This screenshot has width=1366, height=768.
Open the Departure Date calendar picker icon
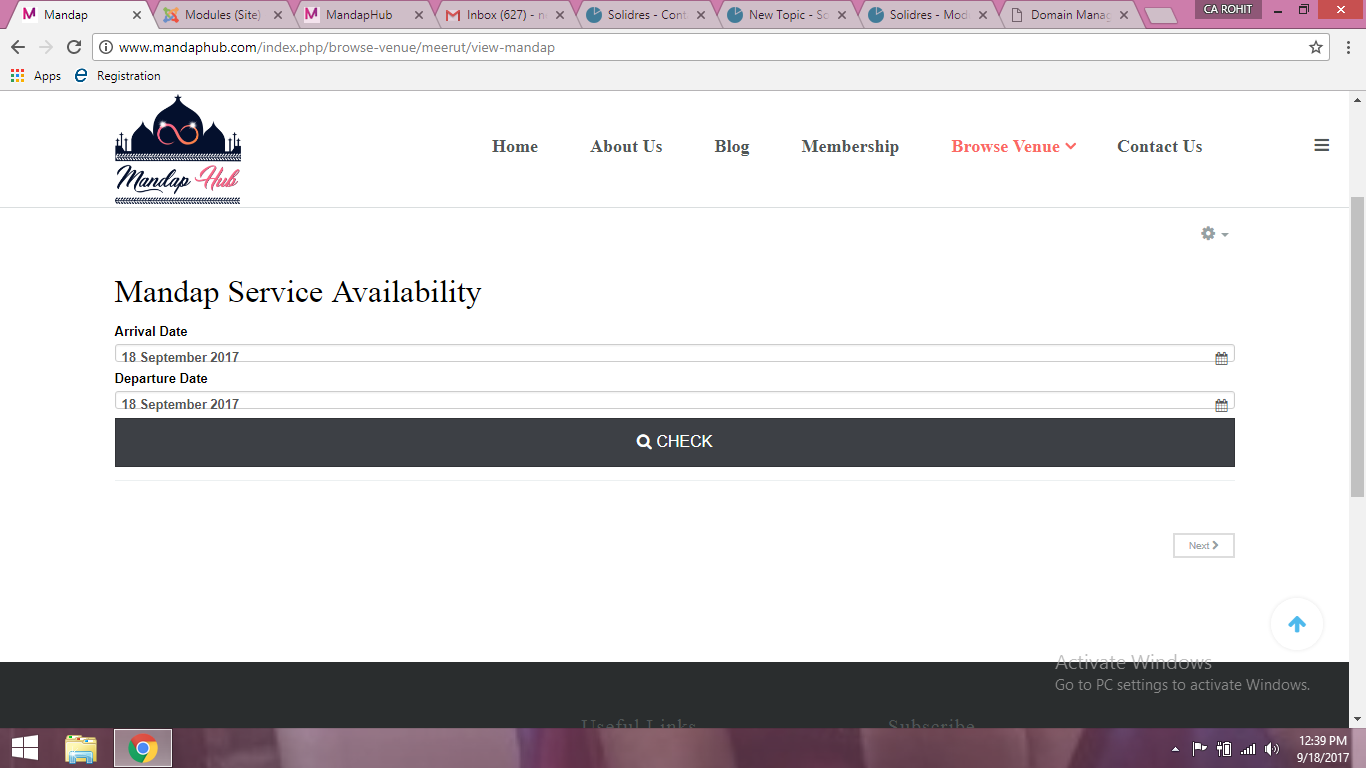(x=1221, y=405)
